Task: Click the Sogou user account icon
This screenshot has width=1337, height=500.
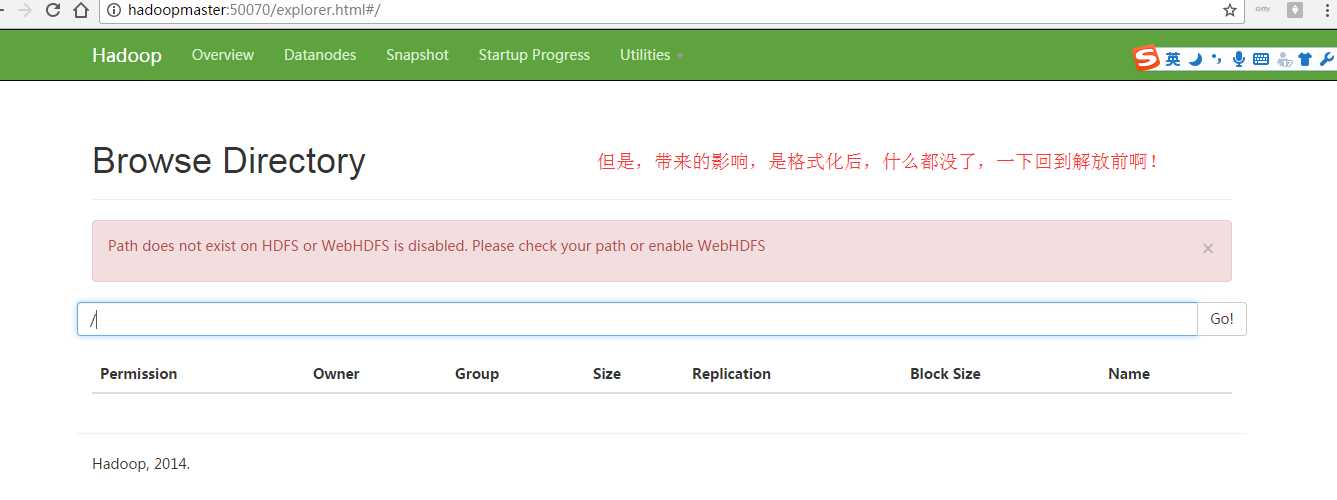Action: [1283, 59]
